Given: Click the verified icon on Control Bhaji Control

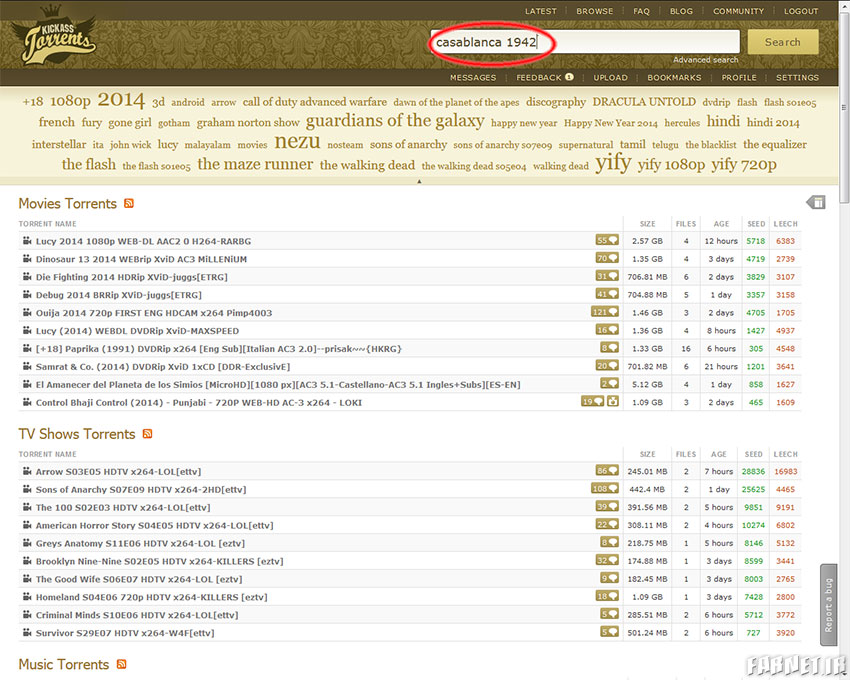Looking at the screenshot, I should [612, 402].
